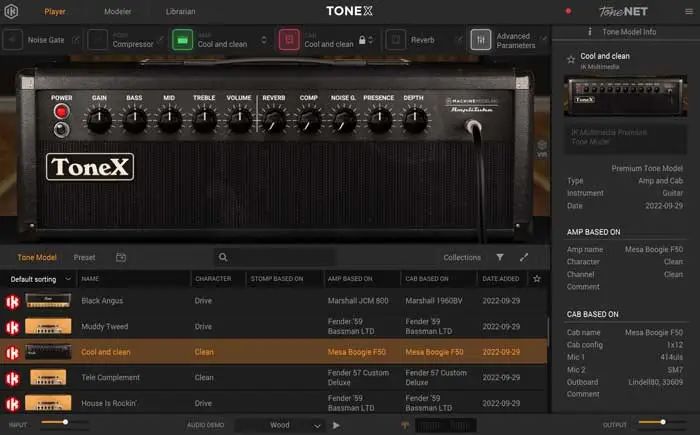700x435 pixels.
Task: Toggle the Noise Gate module icon
Action: tap(12, 40)
